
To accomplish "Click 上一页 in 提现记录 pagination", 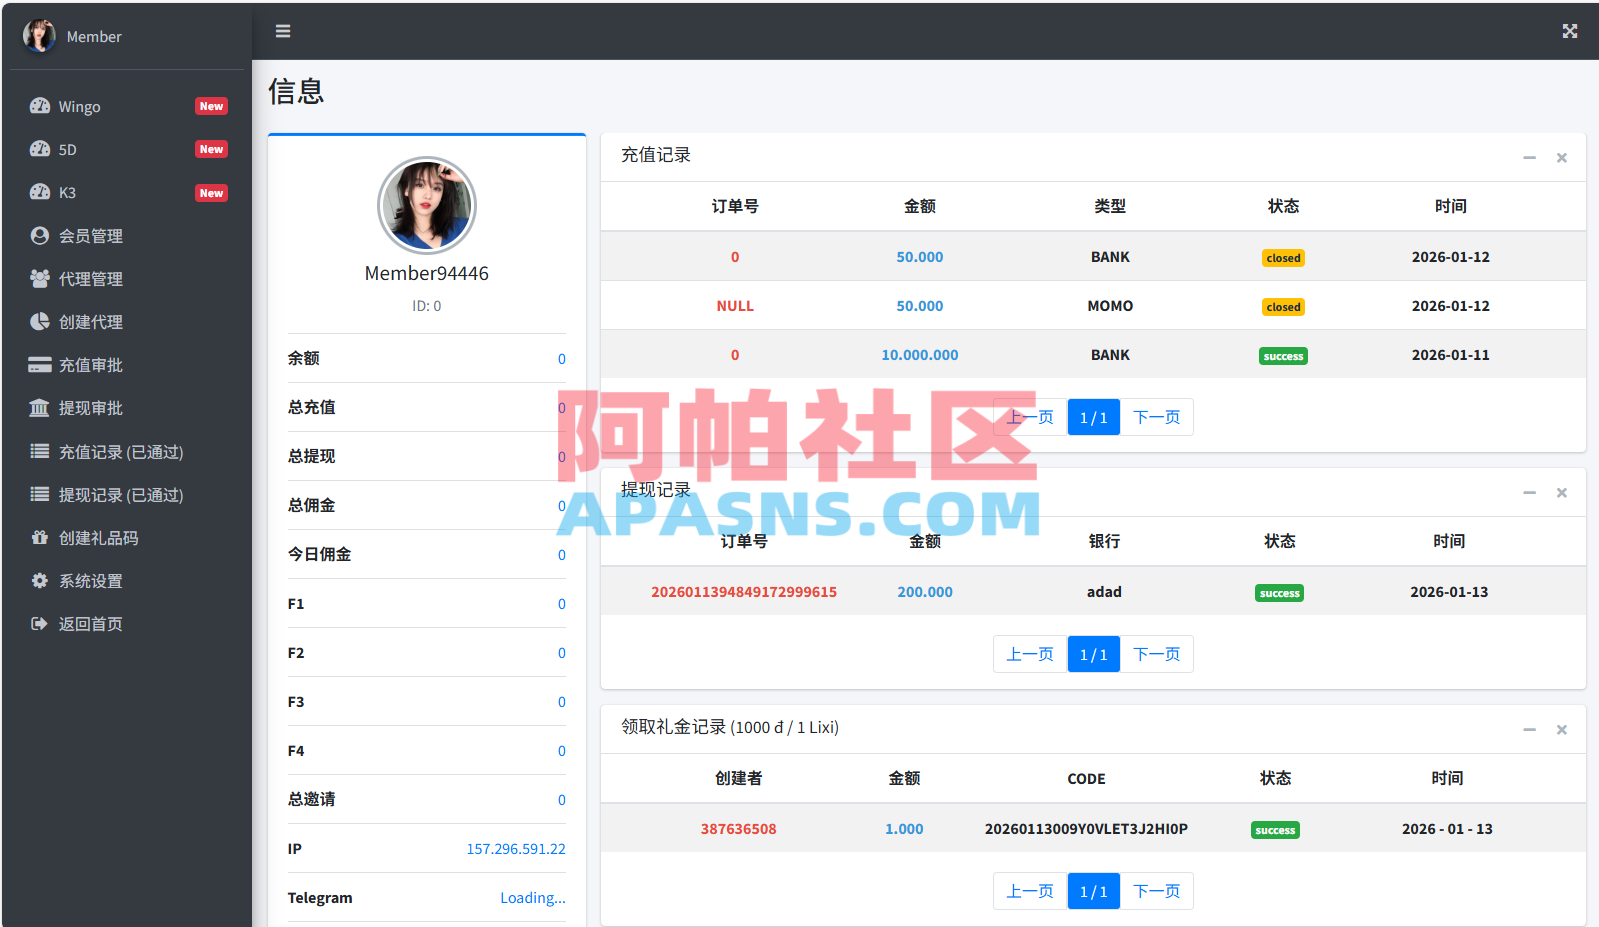I will coord(1030,654).
